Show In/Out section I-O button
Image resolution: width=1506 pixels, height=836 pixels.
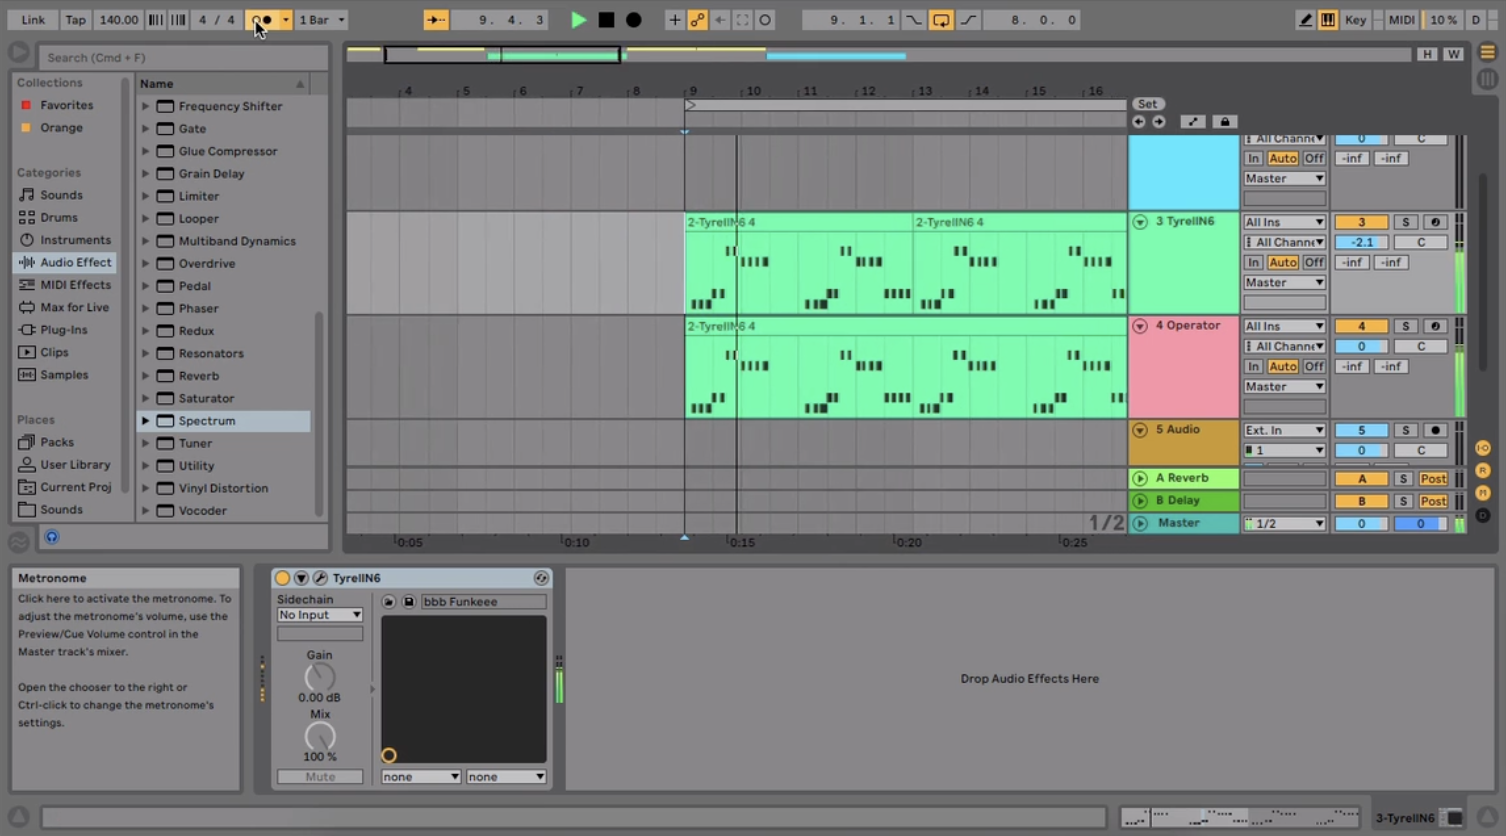[x=1483, y=448]
